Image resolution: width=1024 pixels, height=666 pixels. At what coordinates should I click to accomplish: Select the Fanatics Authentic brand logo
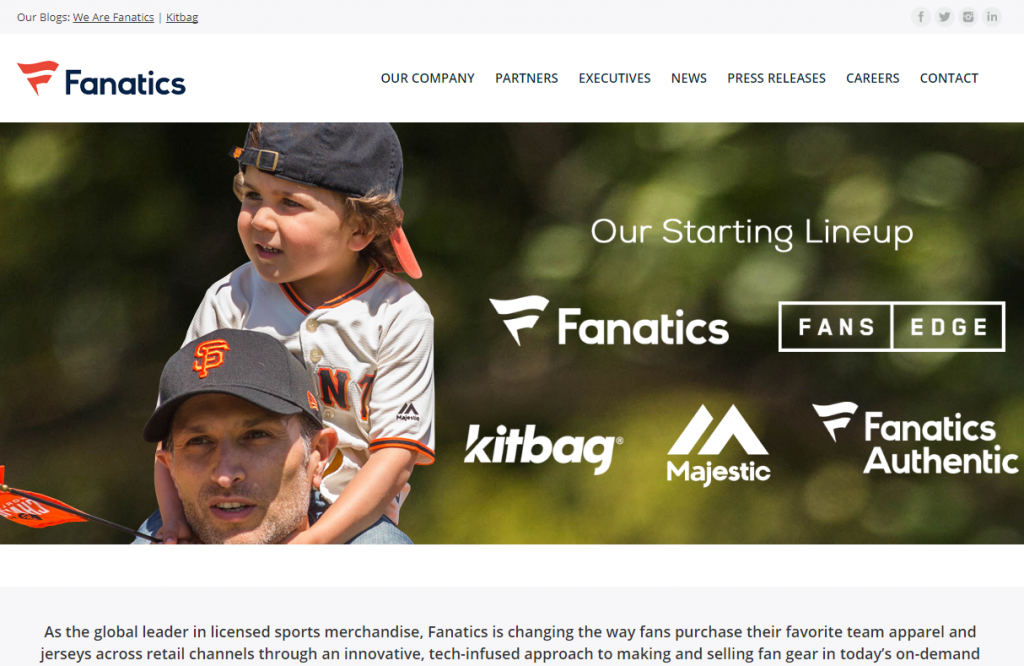[x=914, y=438]
